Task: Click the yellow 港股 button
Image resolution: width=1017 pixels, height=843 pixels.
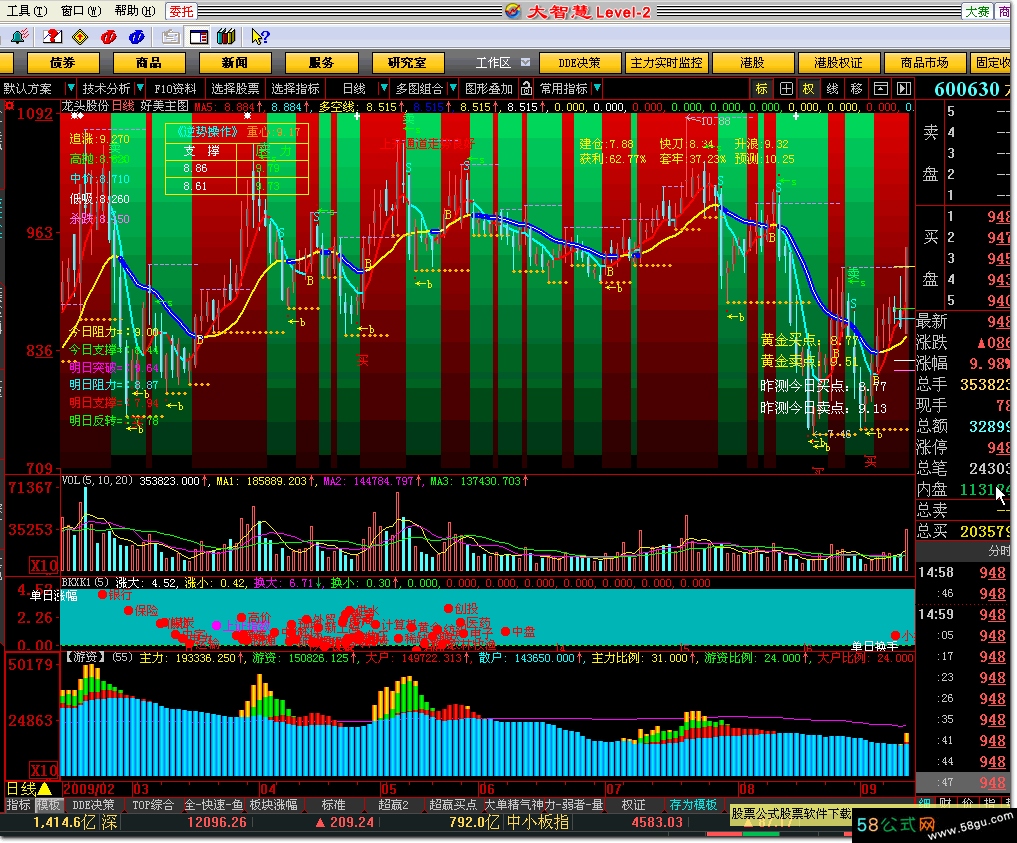Action: click(752, 63)
